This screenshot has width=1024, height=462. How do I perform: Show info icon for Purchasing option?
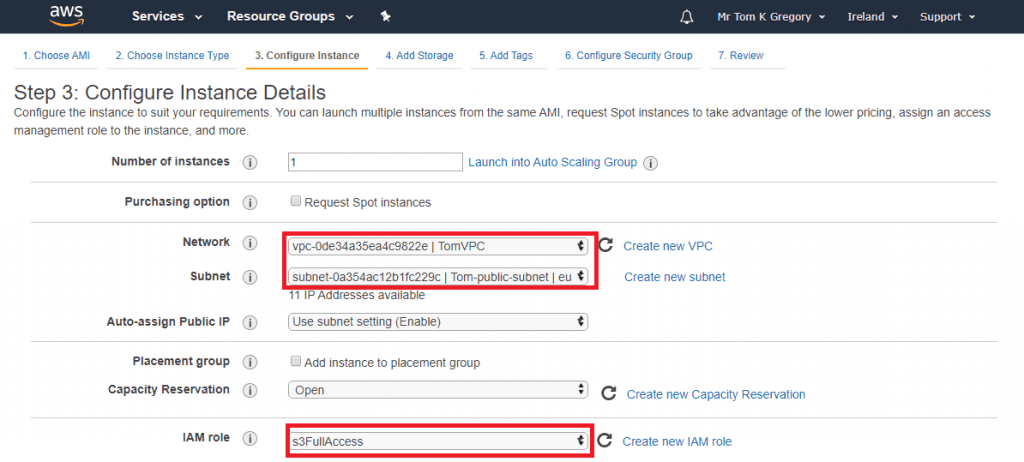point(250,202)
